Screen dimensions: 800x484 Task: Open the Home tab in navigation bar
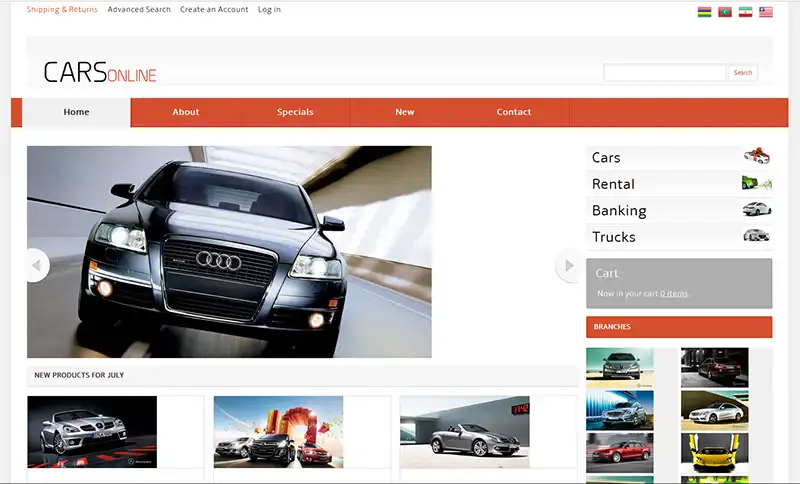tap(77, 112)
